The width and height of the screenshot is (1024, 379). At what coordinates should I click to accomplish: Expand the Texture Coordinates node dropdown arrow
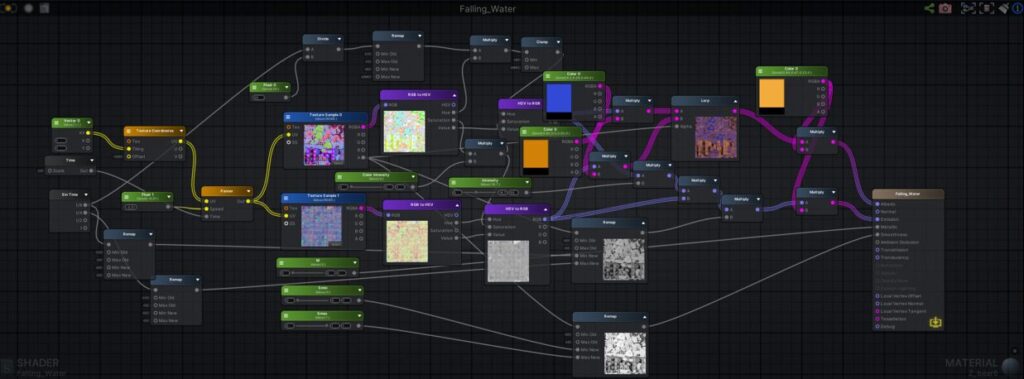tap(181, 131)
